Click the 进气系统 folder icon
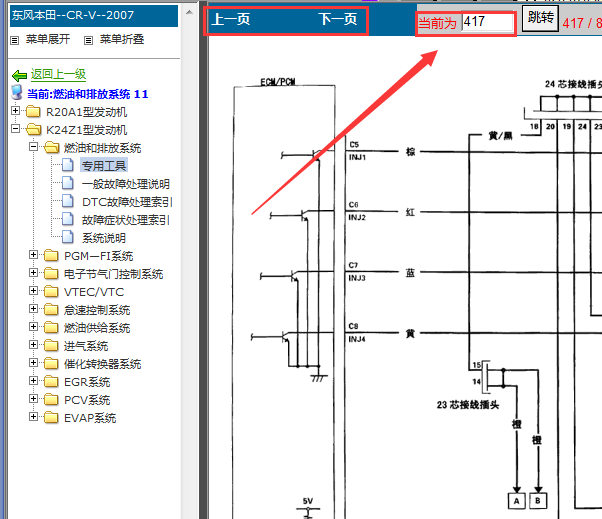 click(x=51, y=345)
